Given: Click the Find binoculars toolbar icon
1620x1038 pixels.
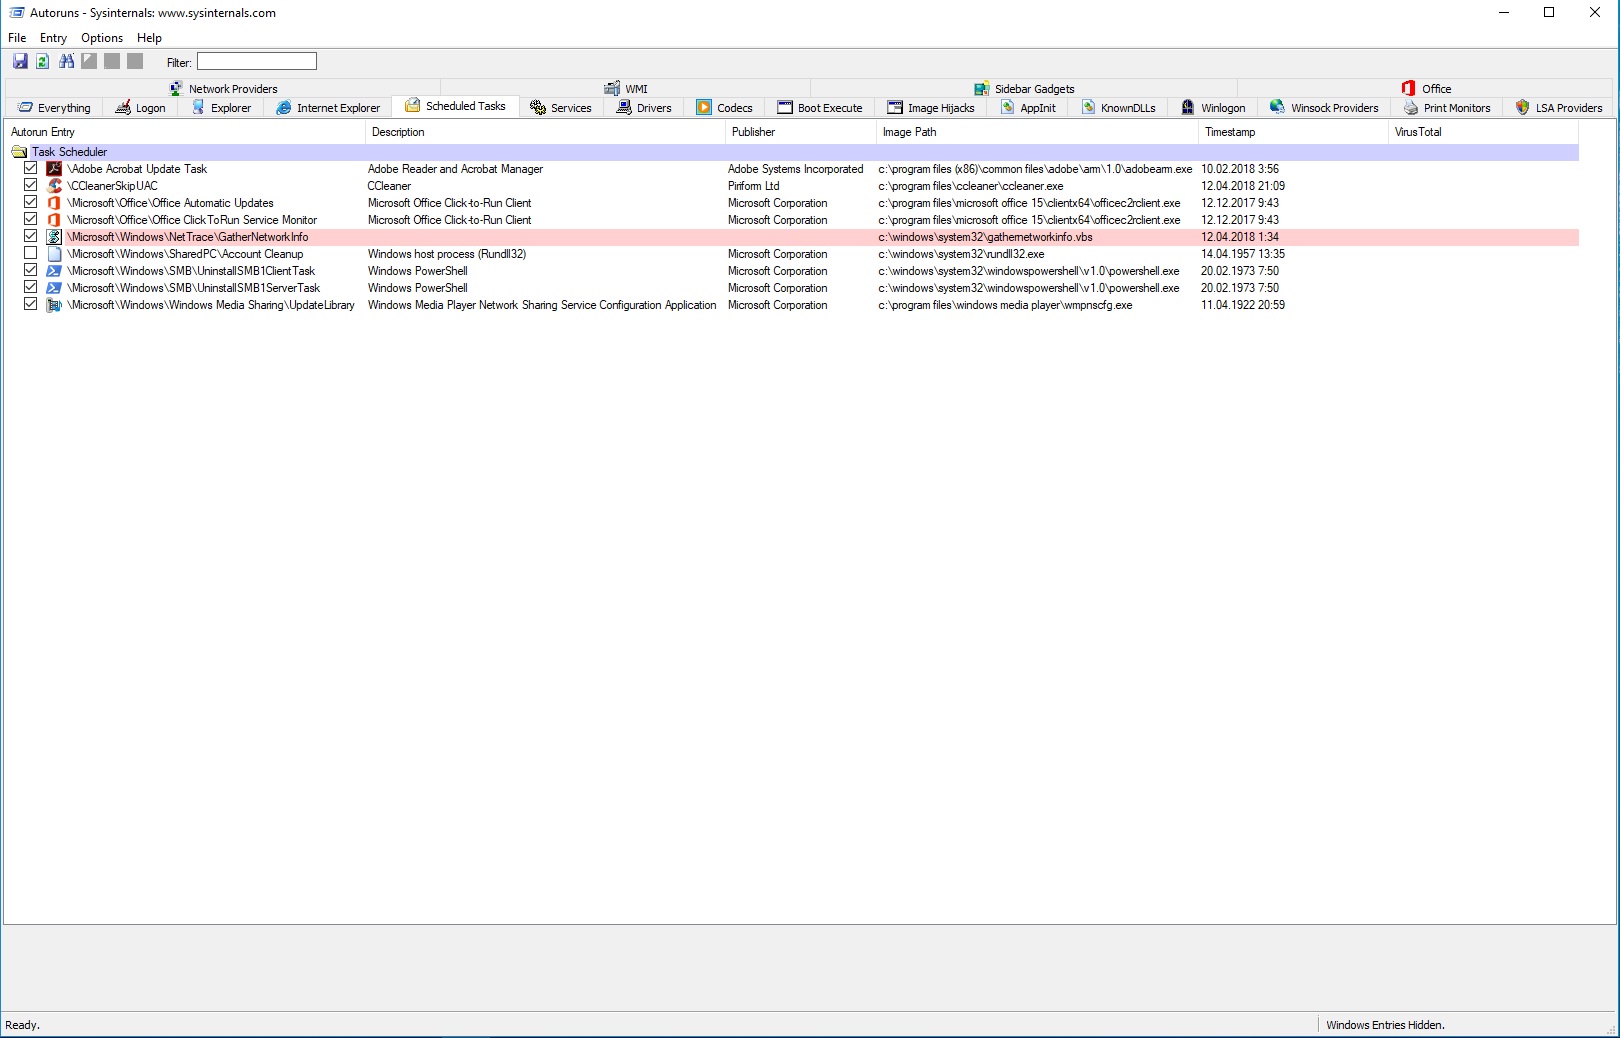Looking at the screenshot, I should tap(66, 62).
